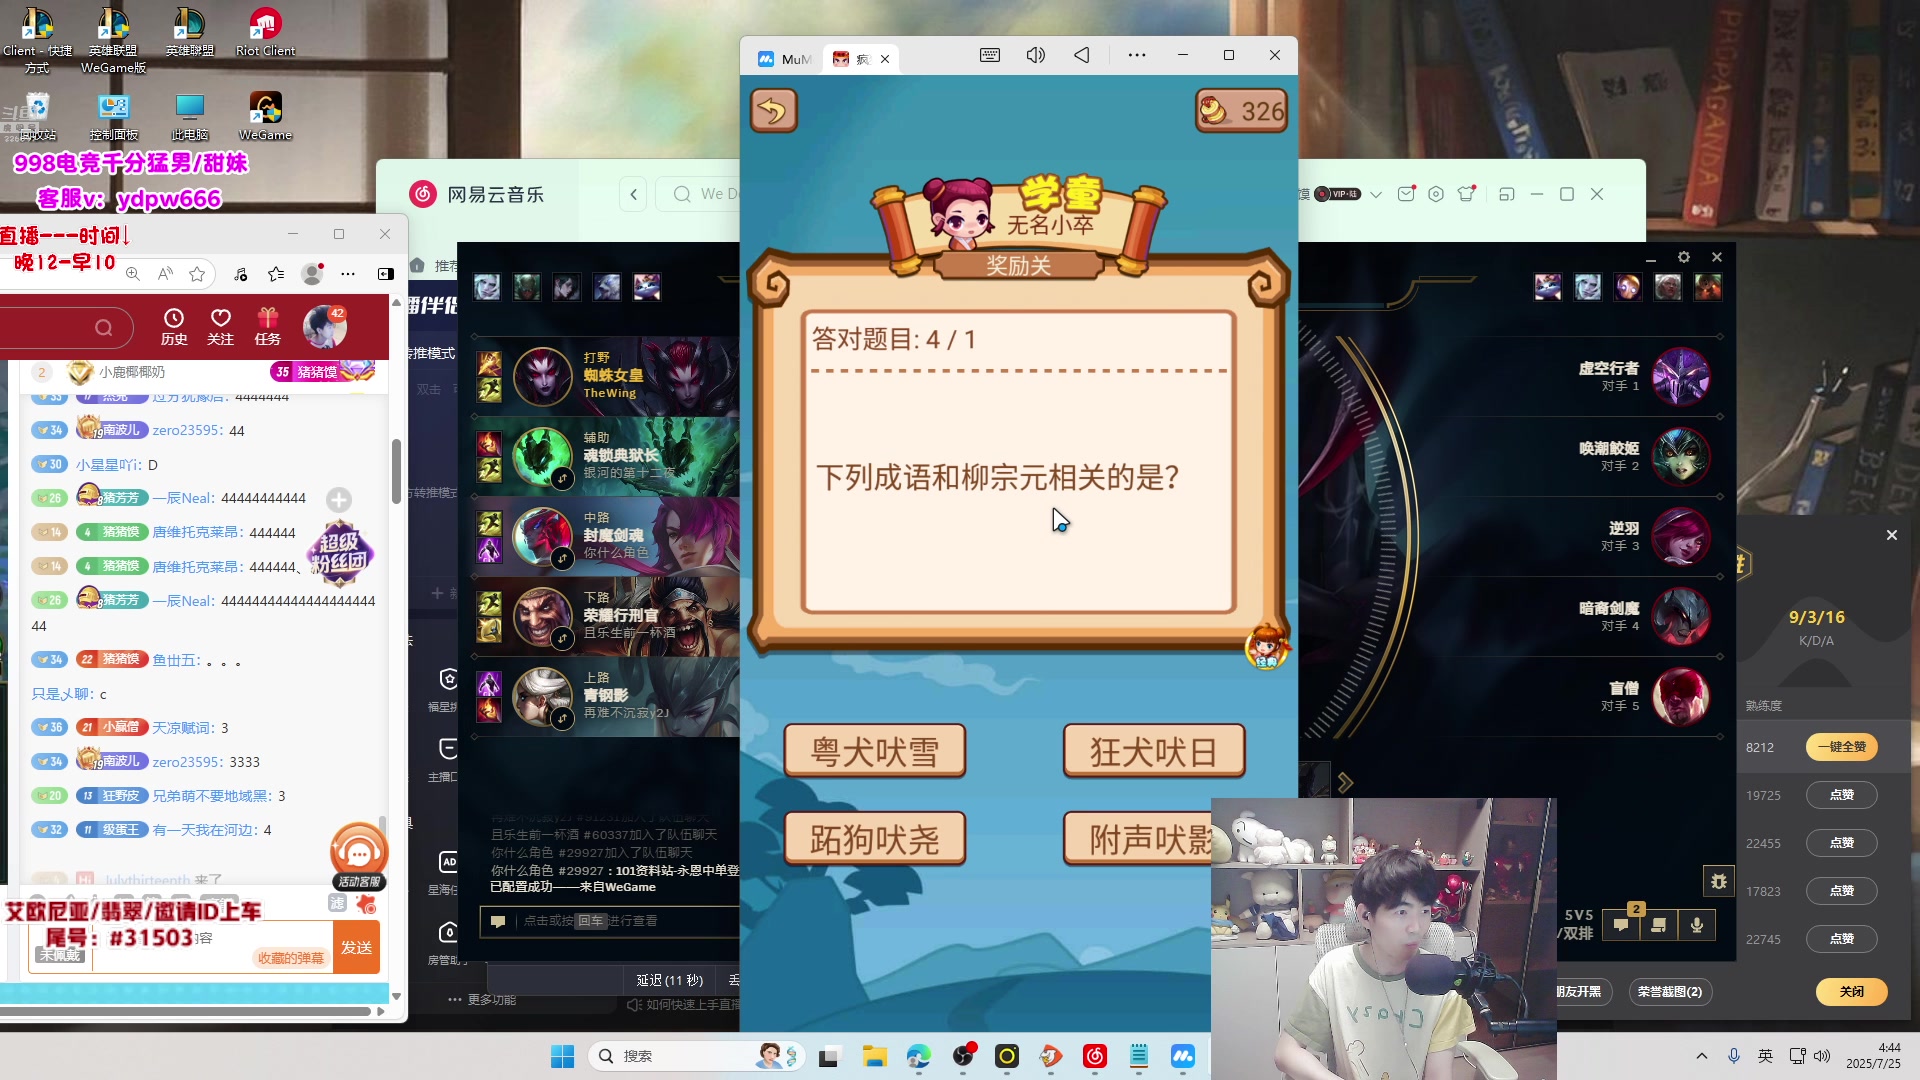Open the coin counter showing 326

click(x=1241, y=111)
